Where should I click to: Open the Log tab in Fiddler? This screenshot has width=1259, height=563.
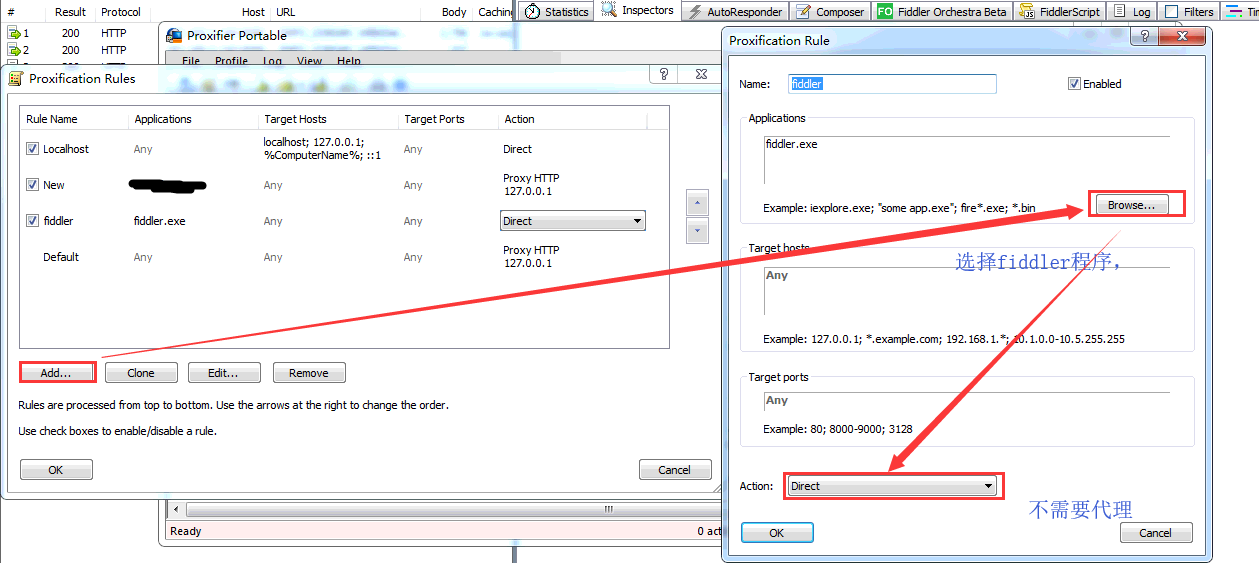(1131, 11)
